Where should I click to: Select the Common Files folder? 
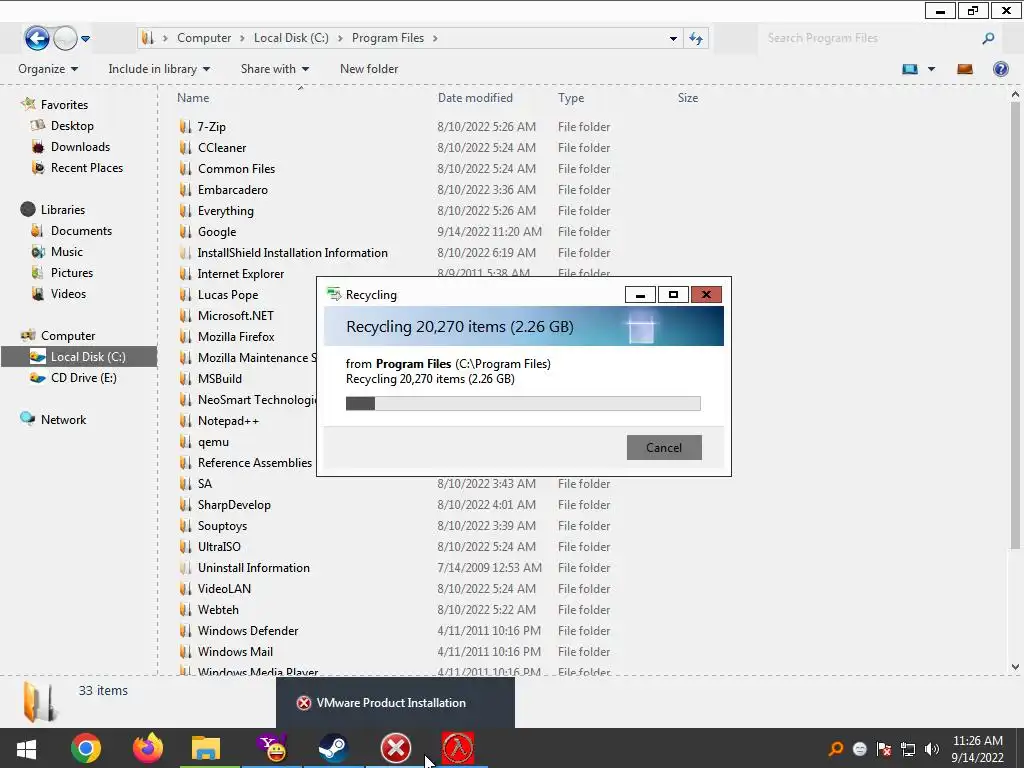(236, 168)
